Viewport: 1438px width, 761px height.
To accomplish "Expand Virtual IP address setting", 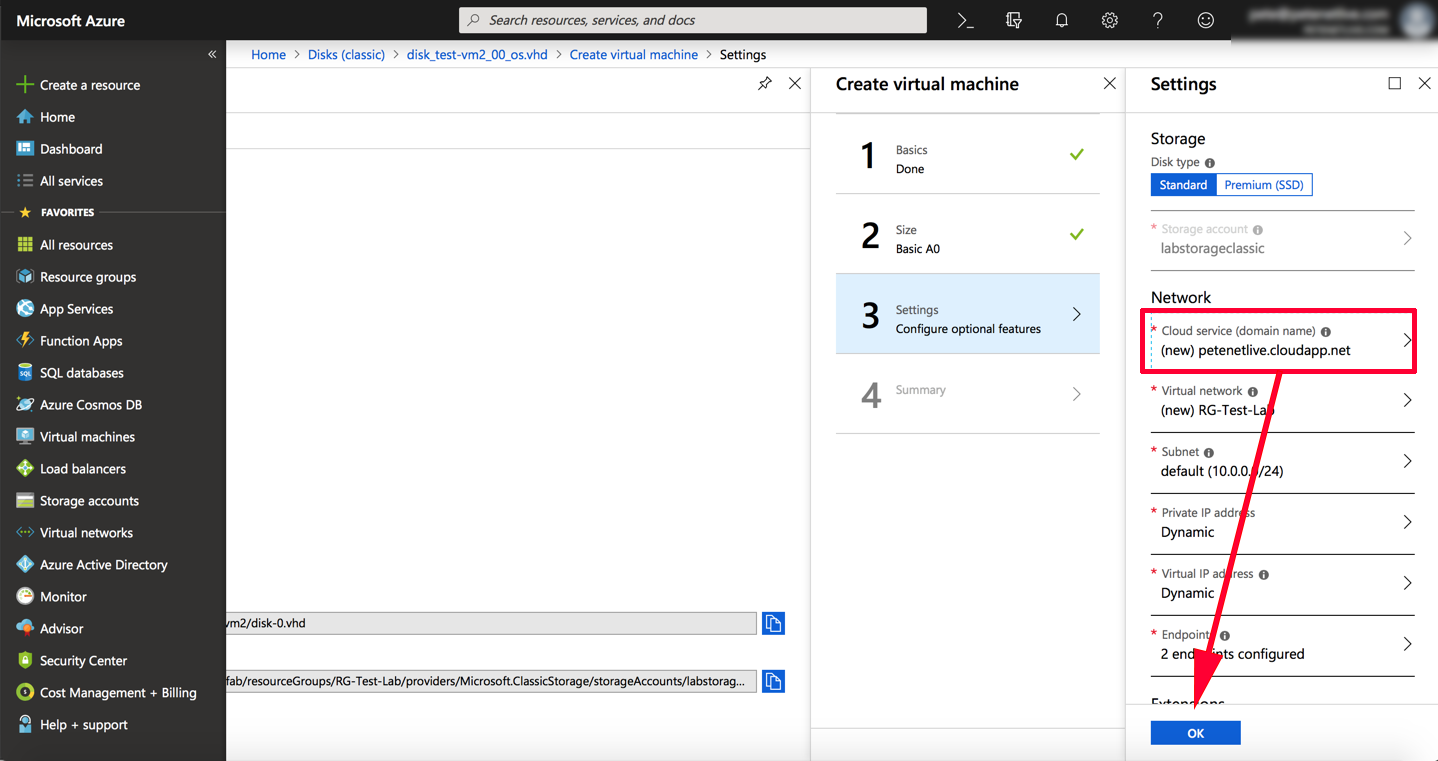I will [1282, 584].
